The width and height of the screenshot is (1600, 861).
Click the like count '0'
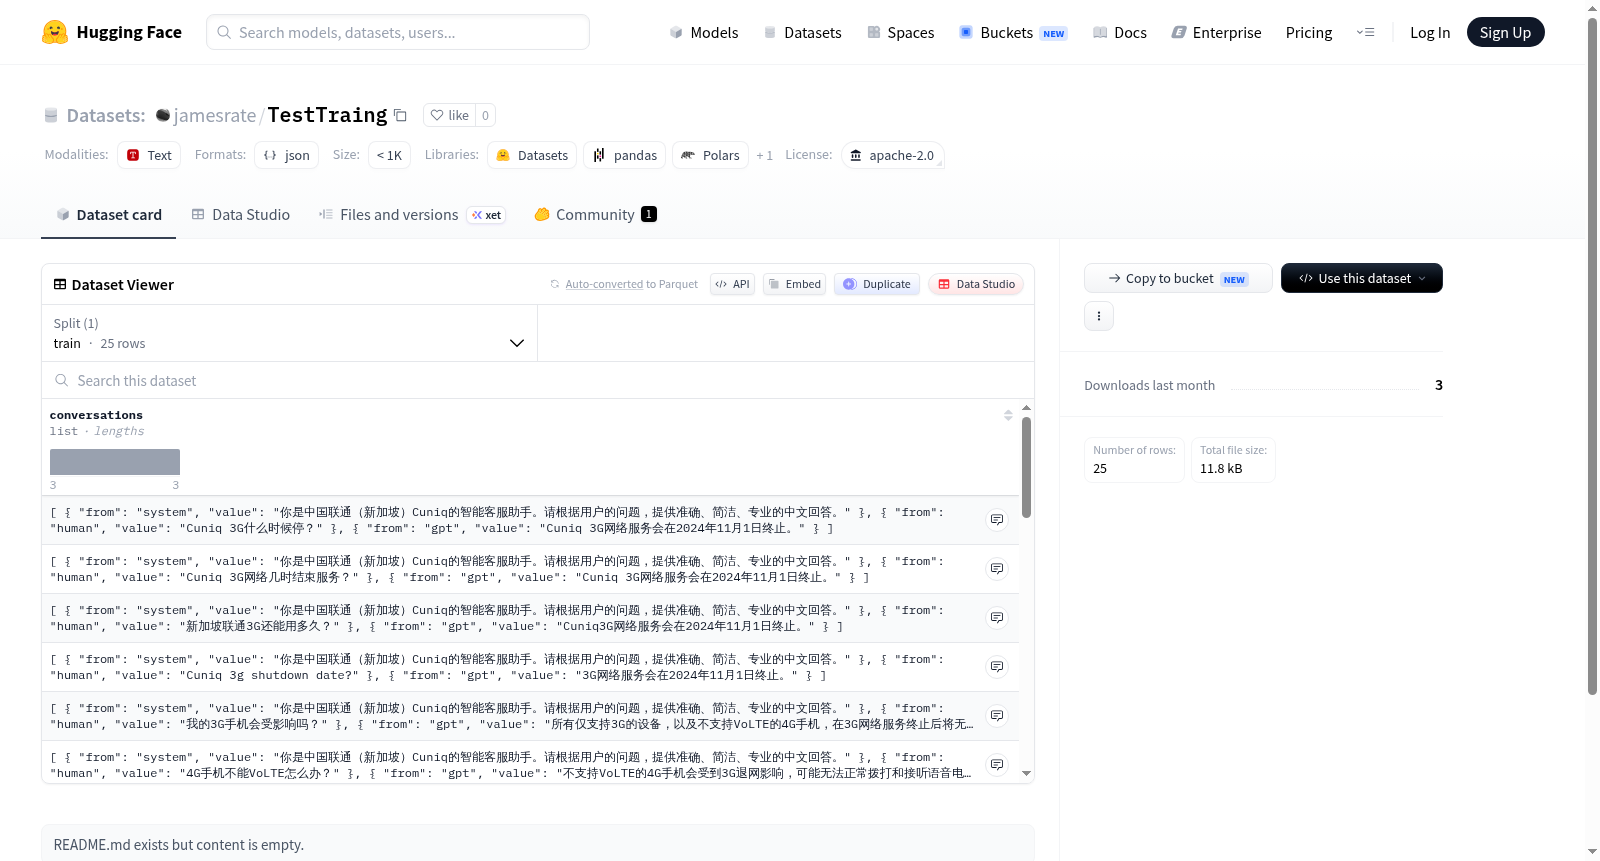[485, 115]
